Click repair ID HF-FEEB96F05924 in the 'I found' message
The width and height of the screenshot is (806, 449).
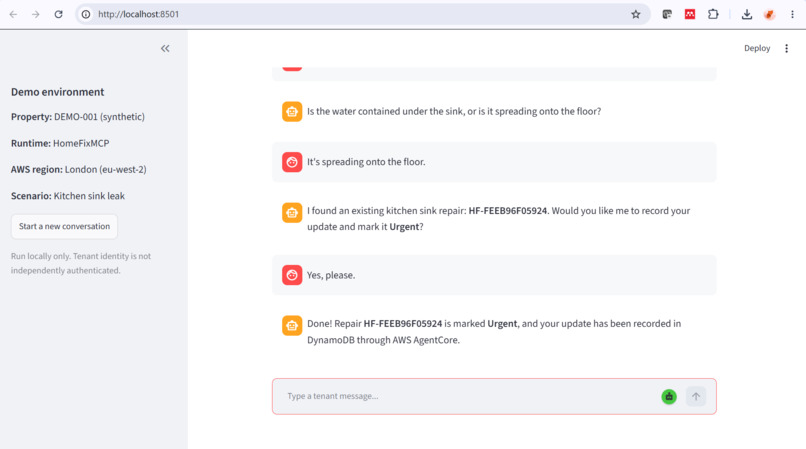[507, 211]
